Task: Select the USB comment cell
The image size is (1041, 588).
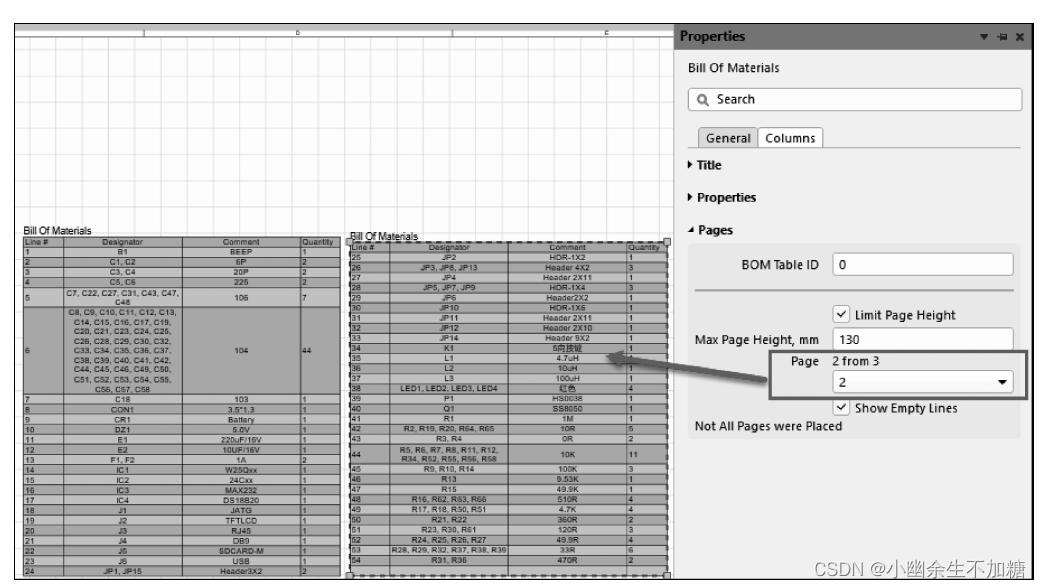Action: (x=241, y=561)
